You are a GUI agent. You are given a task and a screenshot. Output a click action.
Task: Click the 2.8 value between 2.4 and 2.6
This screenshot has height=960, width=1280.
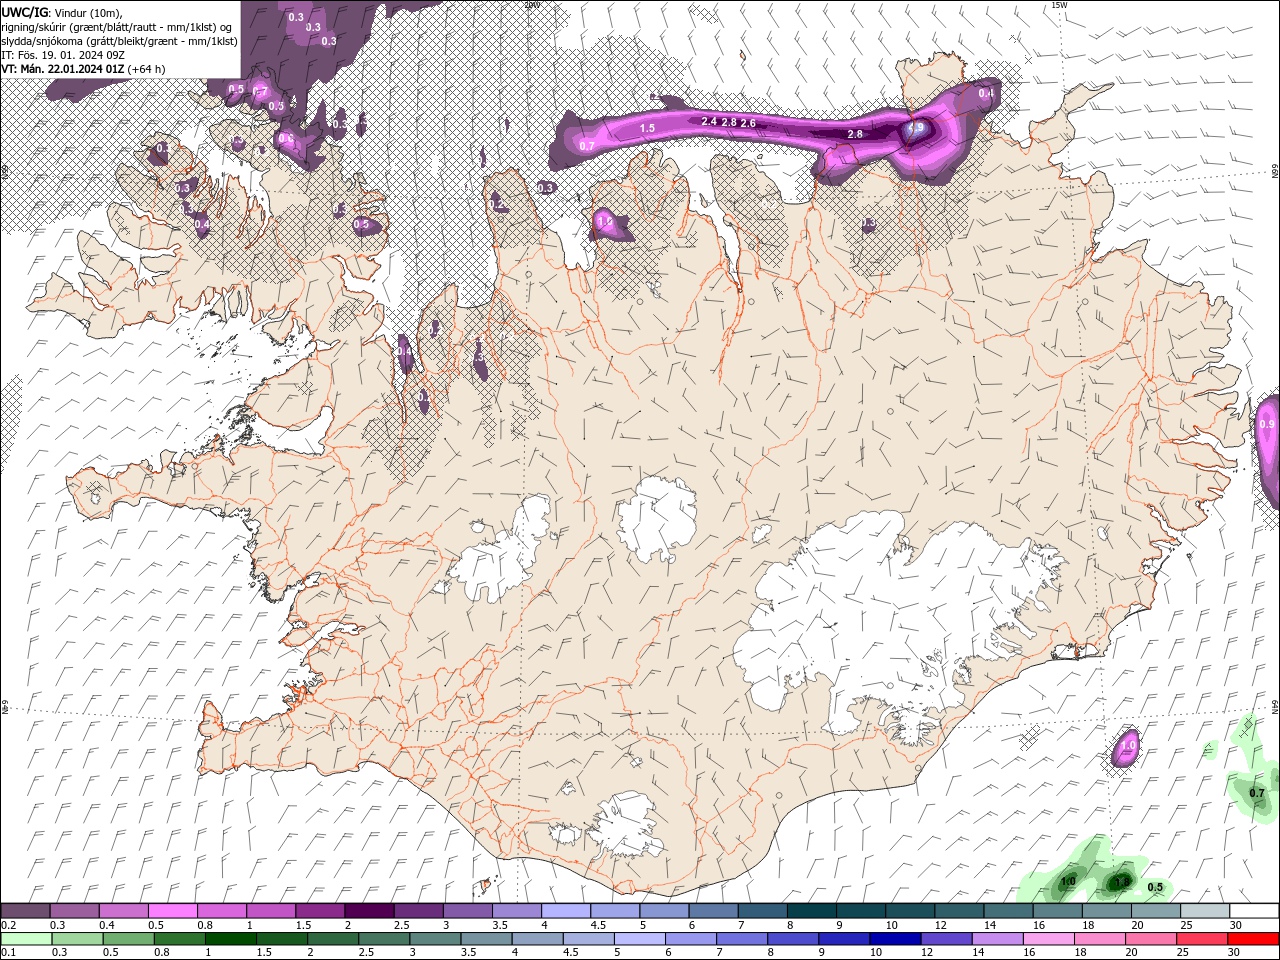click(728, 122)
